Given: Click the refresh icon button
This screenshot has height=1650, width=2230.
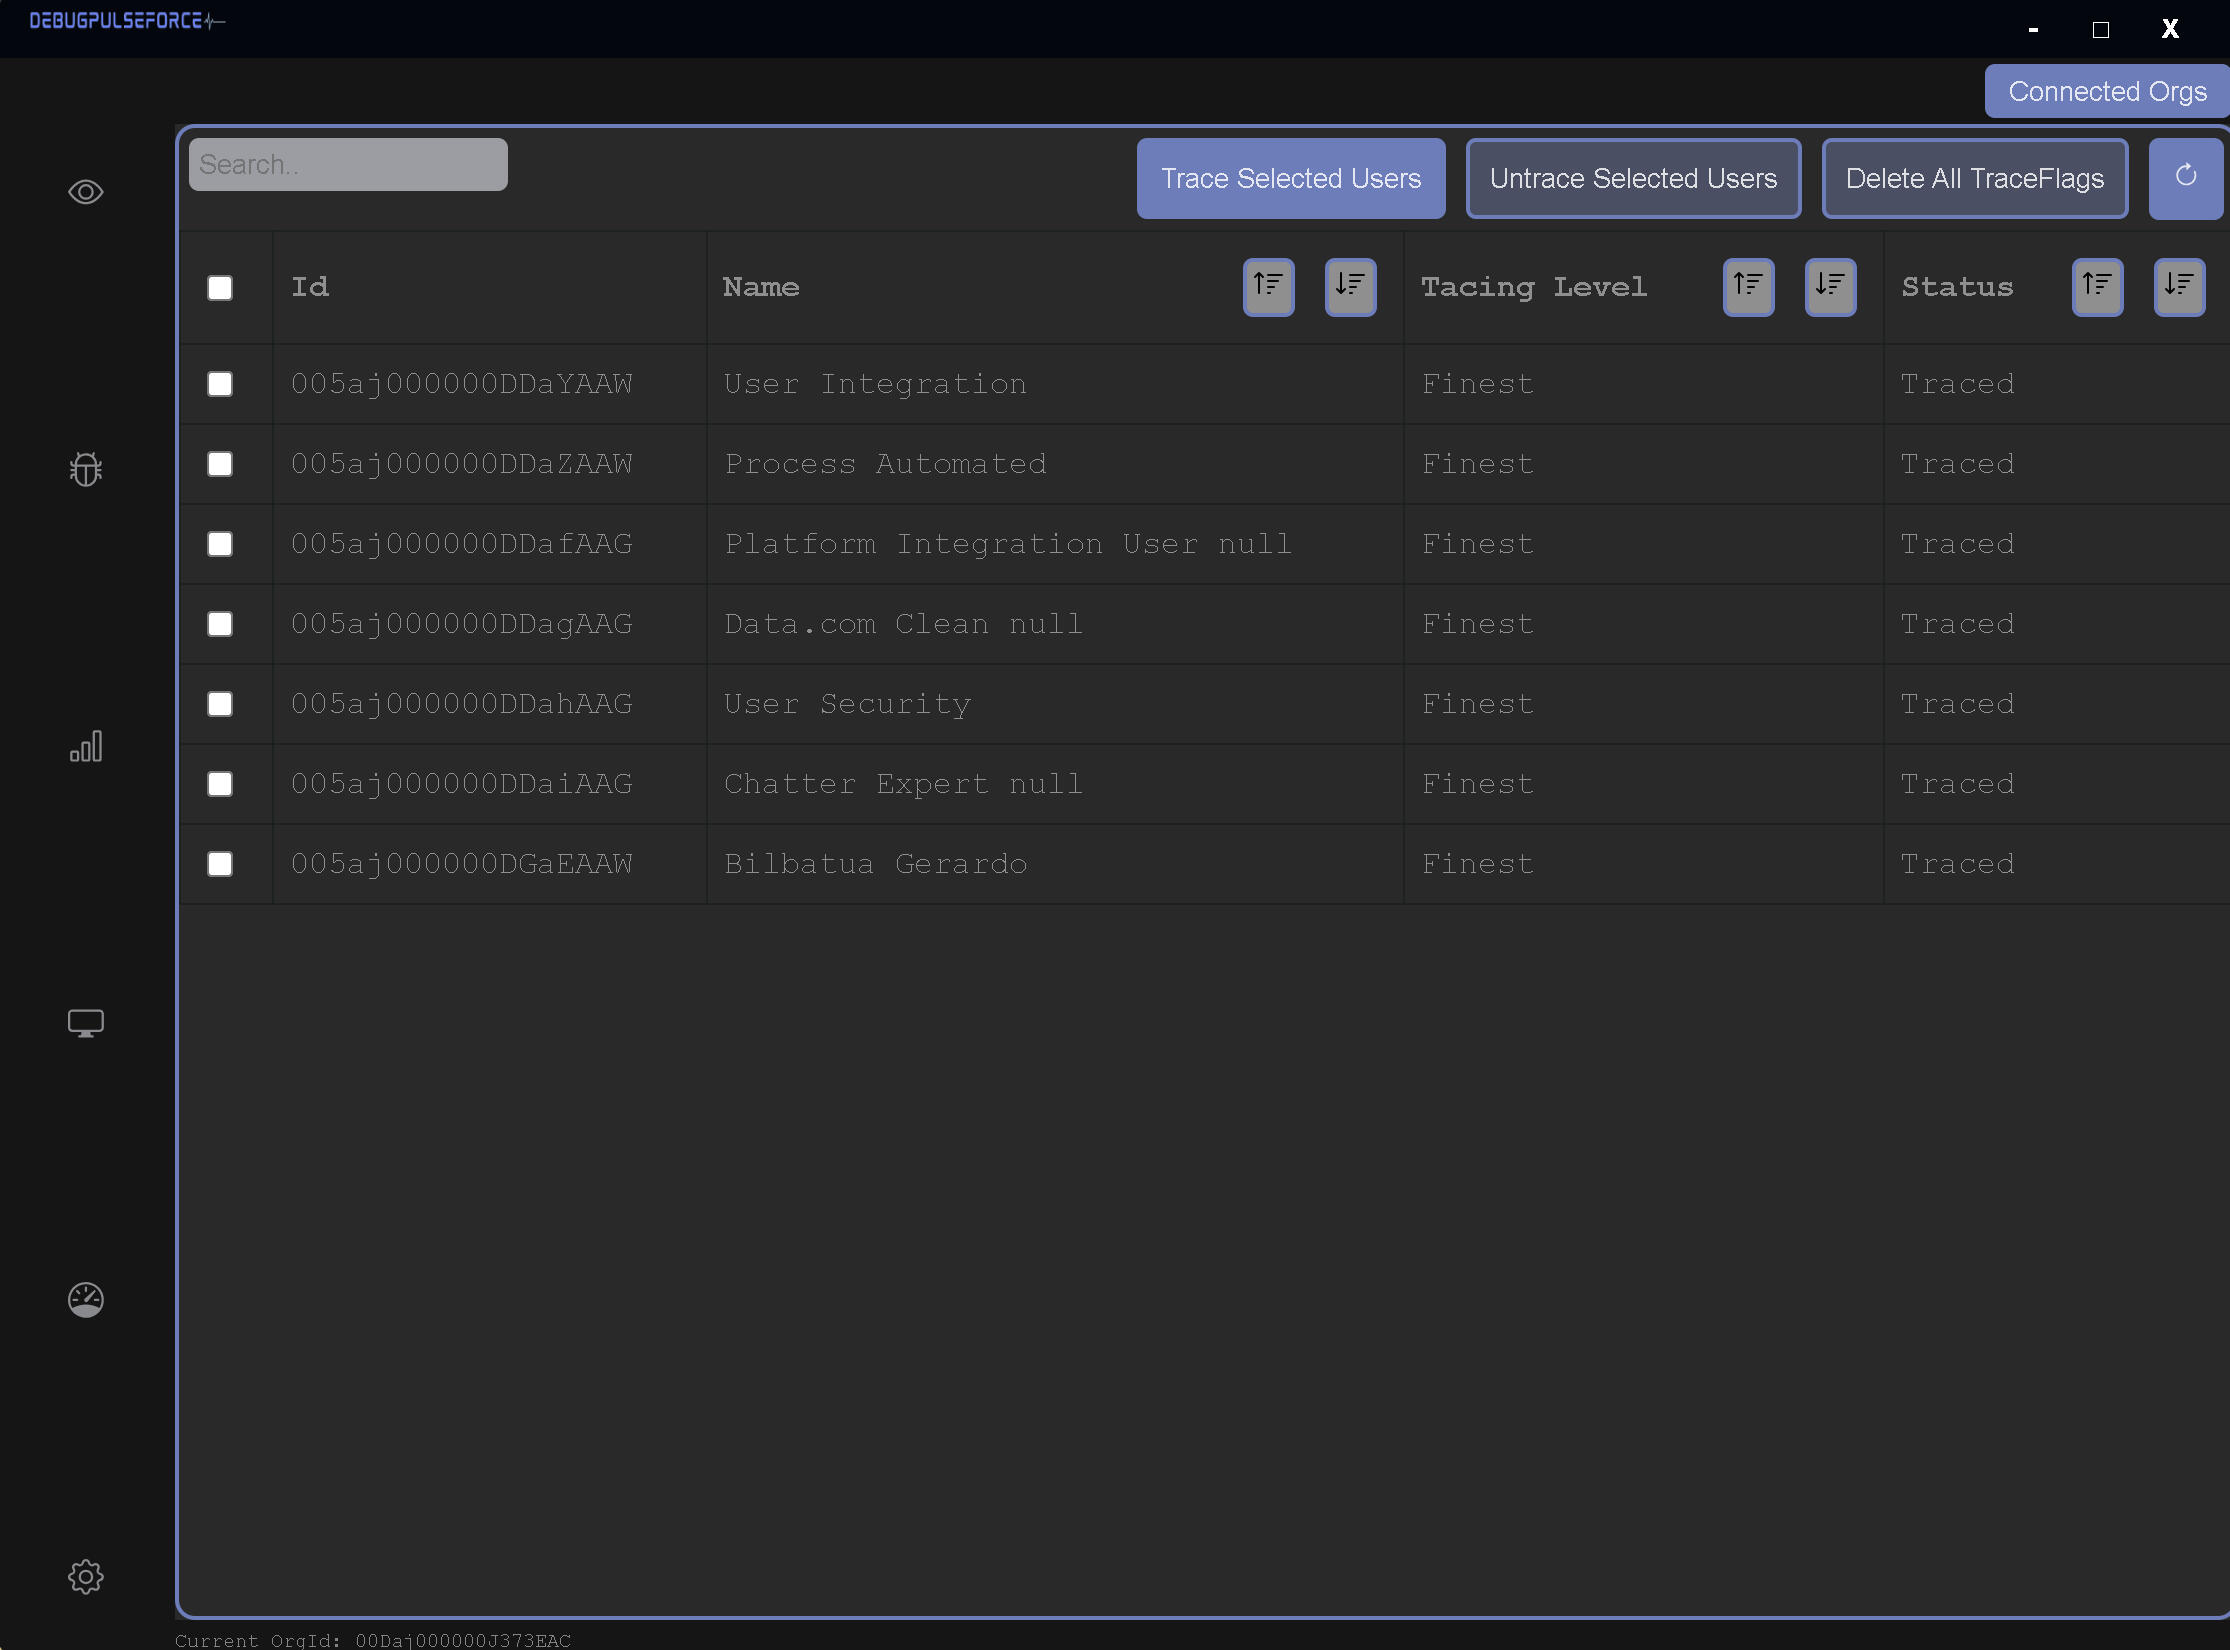Looking at the screenshot, I should (x=2185, y=178).
